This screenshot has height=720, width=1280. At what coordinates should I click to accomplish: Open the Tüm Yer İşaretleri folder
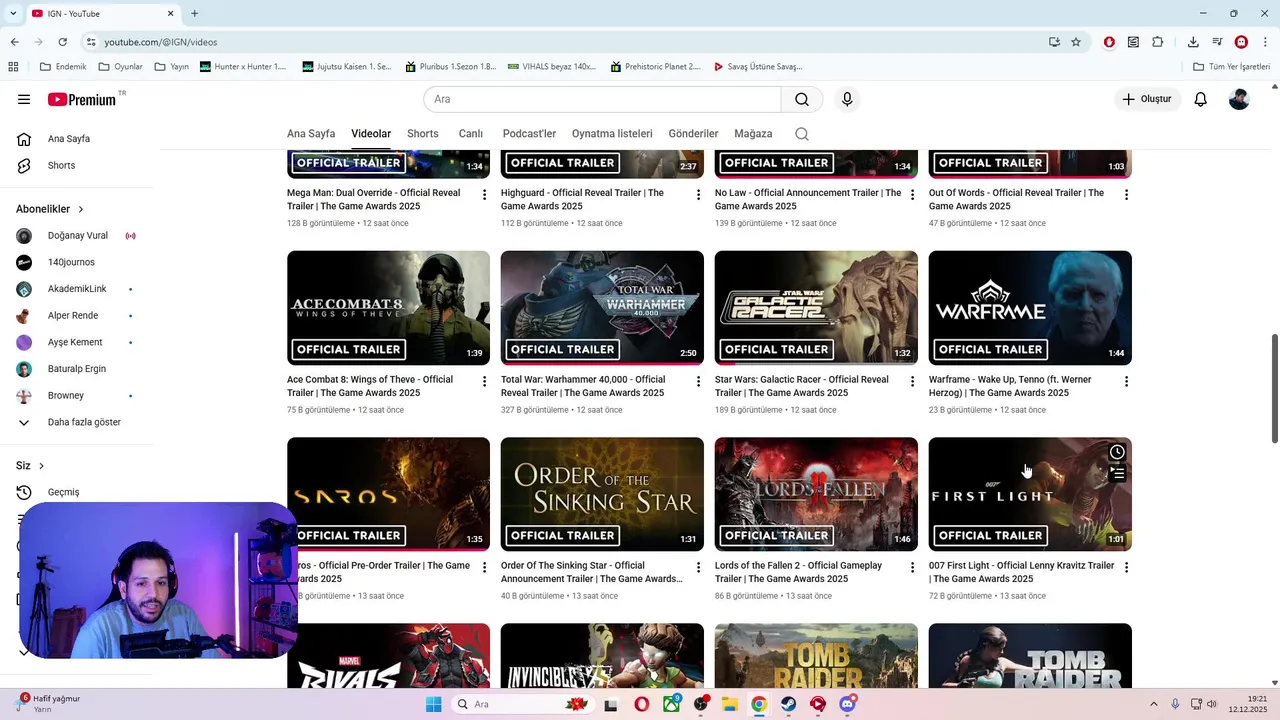(1232, 67)
